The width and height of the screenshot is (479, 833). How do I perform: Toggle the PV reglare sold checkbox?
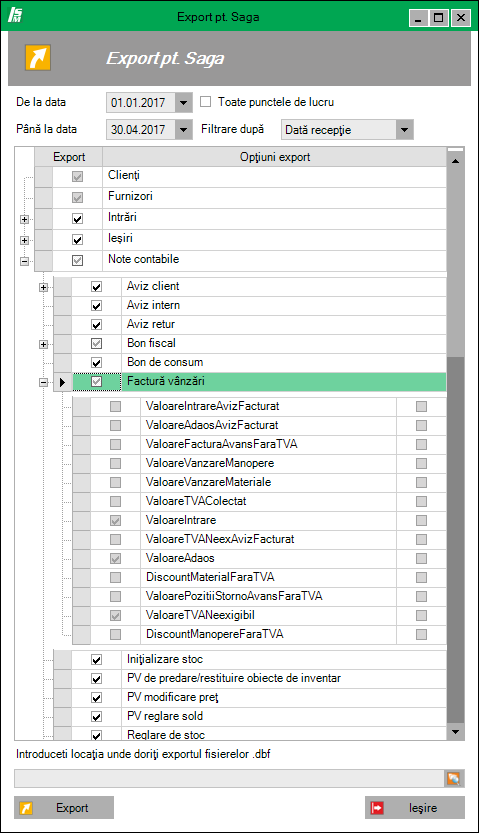click(96, 717)
